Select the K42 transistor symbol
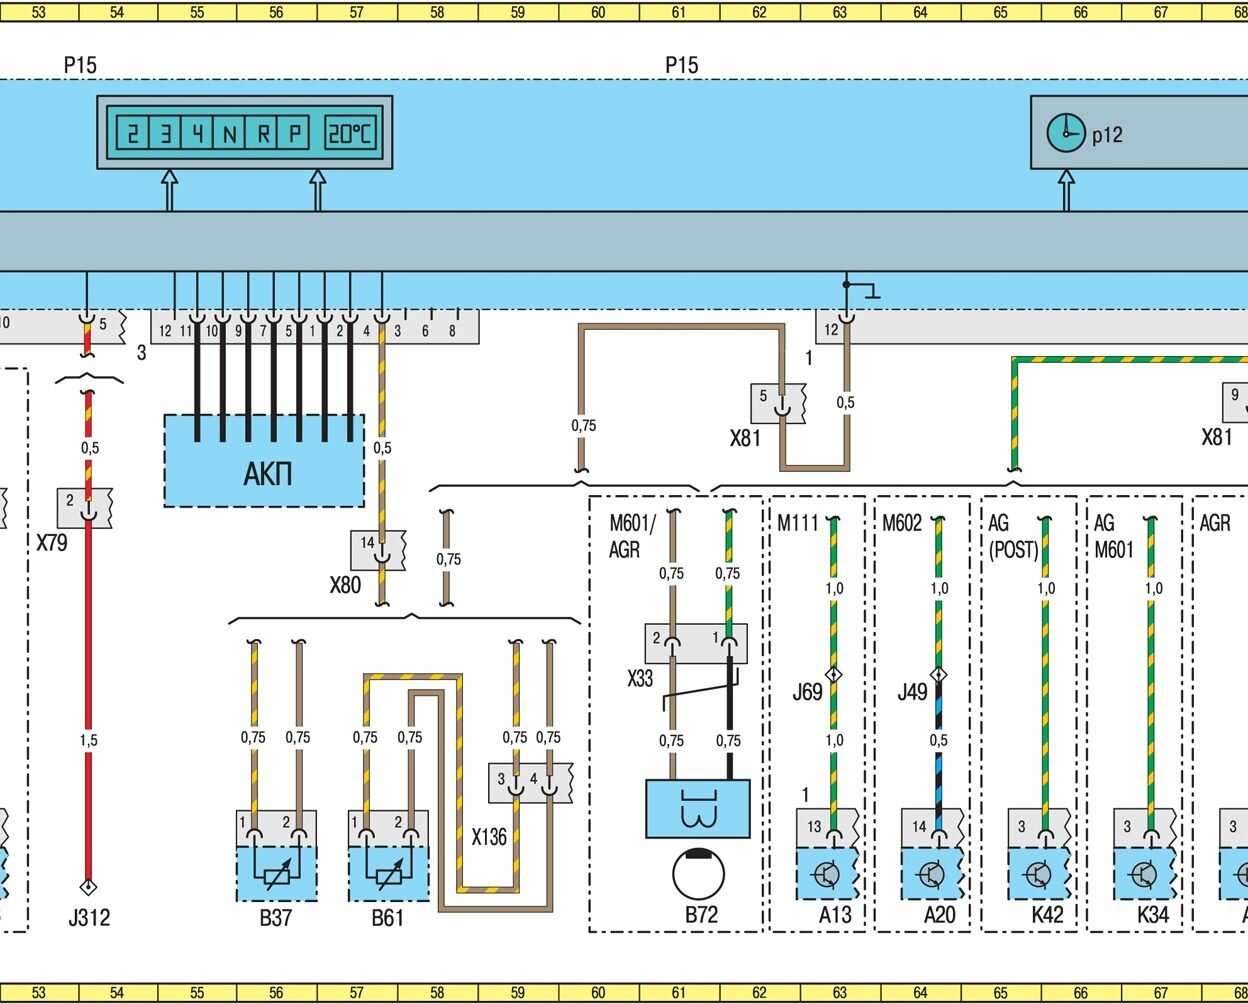Screen dimensions: 1248x1004 coord(1039,875)
